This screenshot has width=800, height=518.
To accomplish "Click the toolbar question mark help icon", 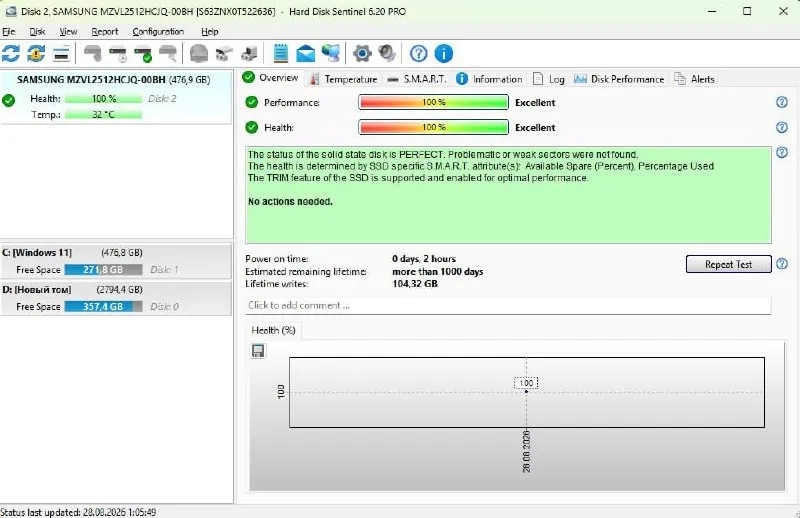I will coord(418,53).
